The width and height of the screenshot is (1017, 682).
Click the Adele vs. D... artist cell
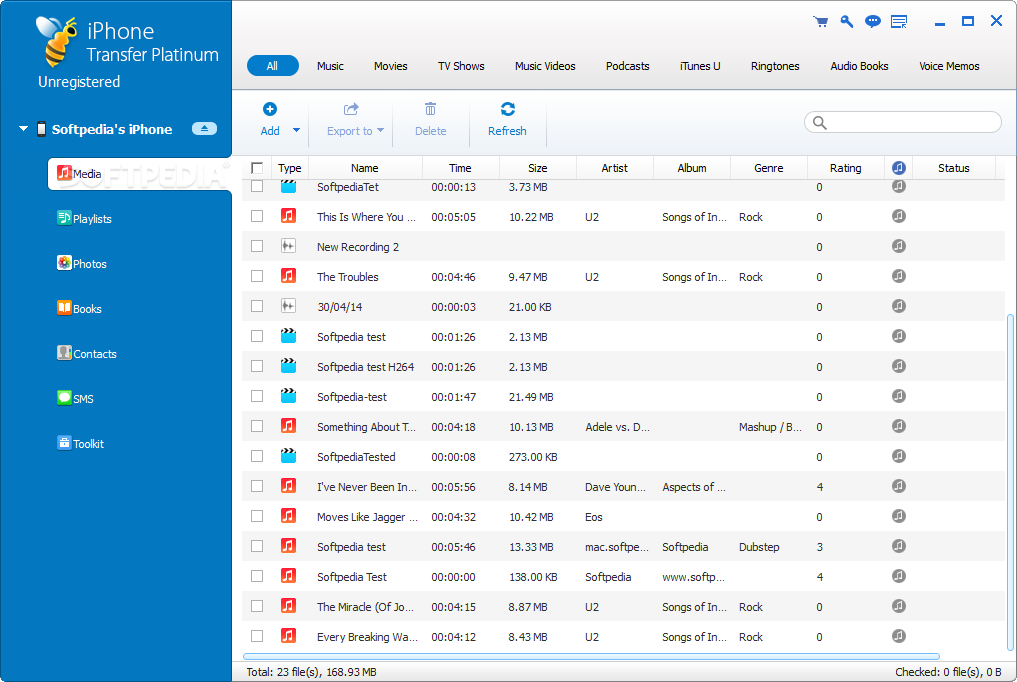click(x=617, y=427)
